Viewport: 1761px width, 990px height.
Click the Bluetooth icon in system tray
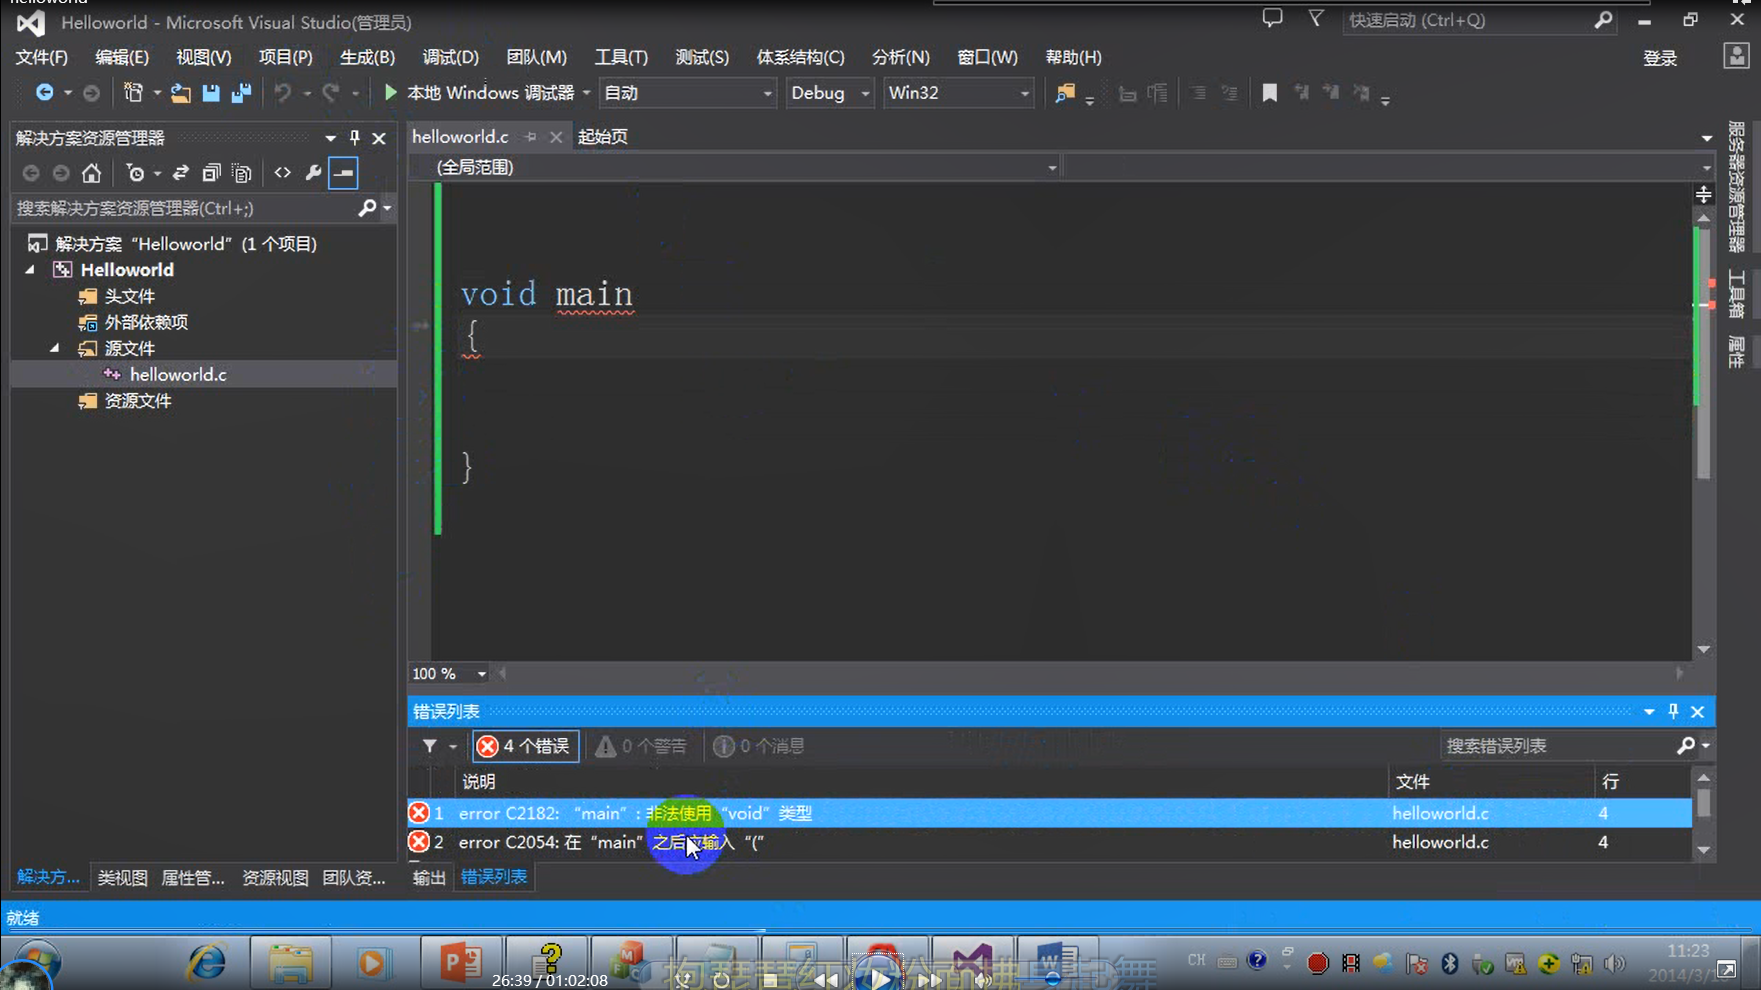(x=1450, y=963)
